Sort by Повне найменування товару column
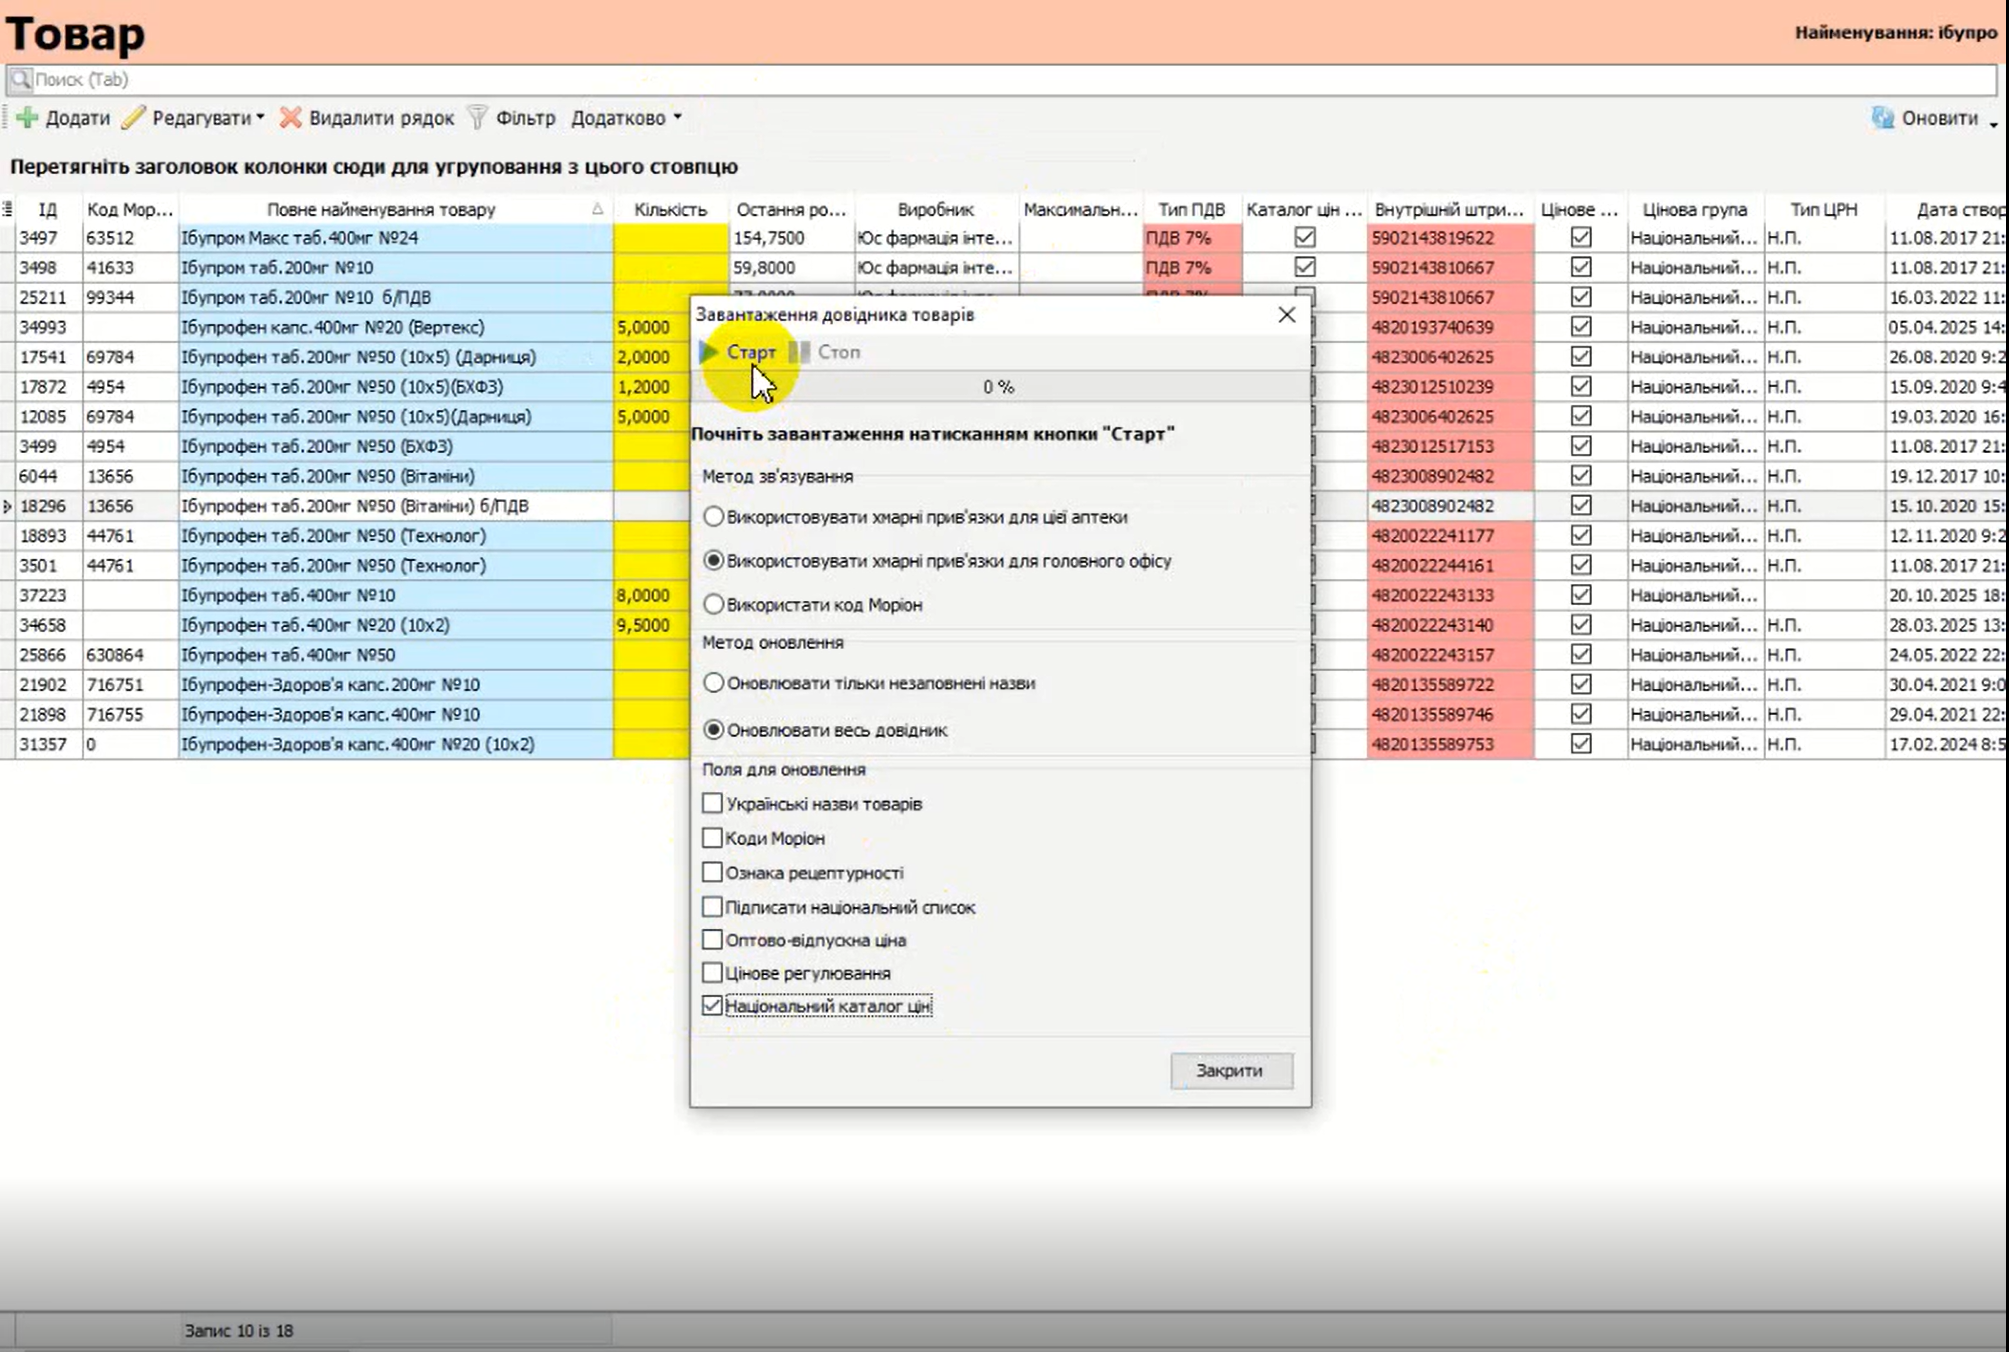The height and width of the screenshot is (1352, 2009). pyautogui.click(x=381, y=210)
